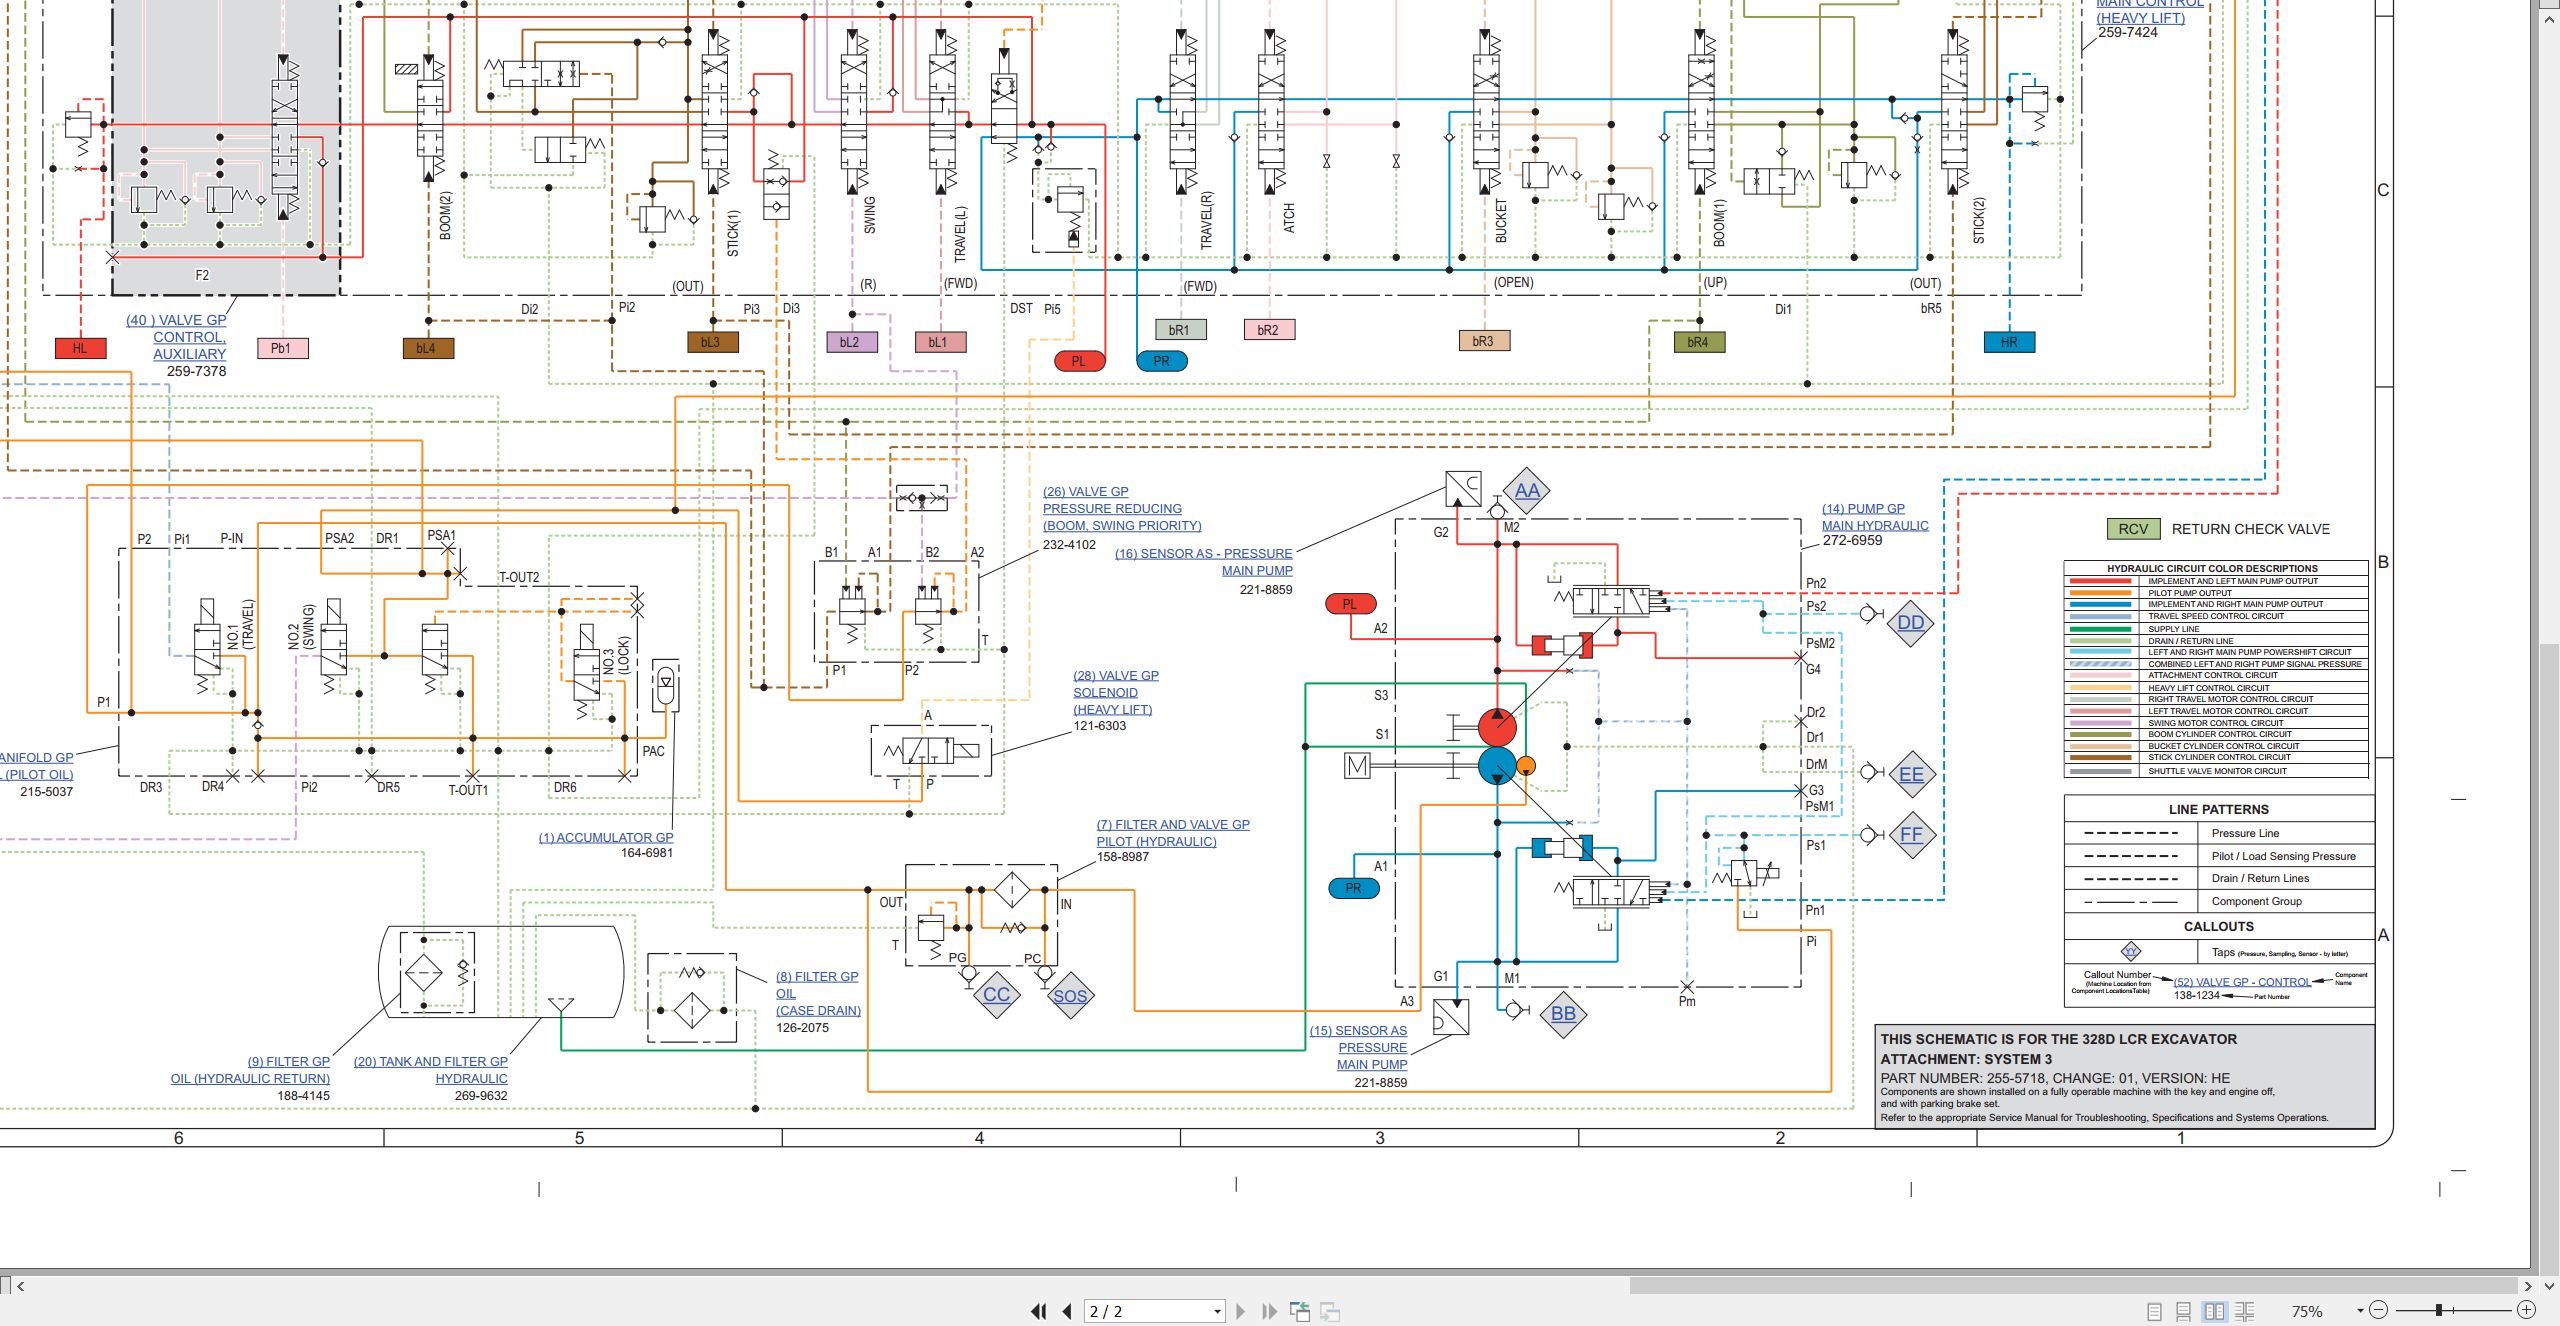2560x1326 pixels.
Task: Click the red Implement Left Pump Output swatch
Action: coord(2100,581)
